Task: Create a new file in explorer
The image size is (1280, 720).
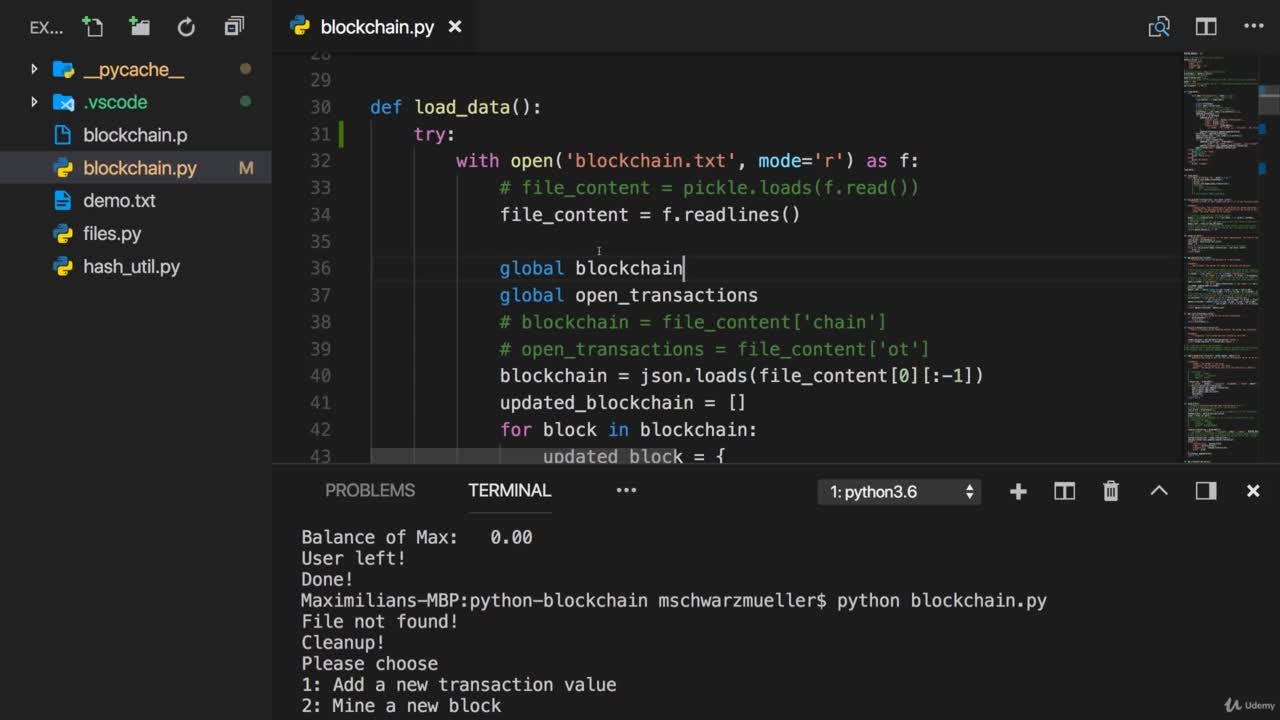Action: pyautogui.click(x=92, y=27)
